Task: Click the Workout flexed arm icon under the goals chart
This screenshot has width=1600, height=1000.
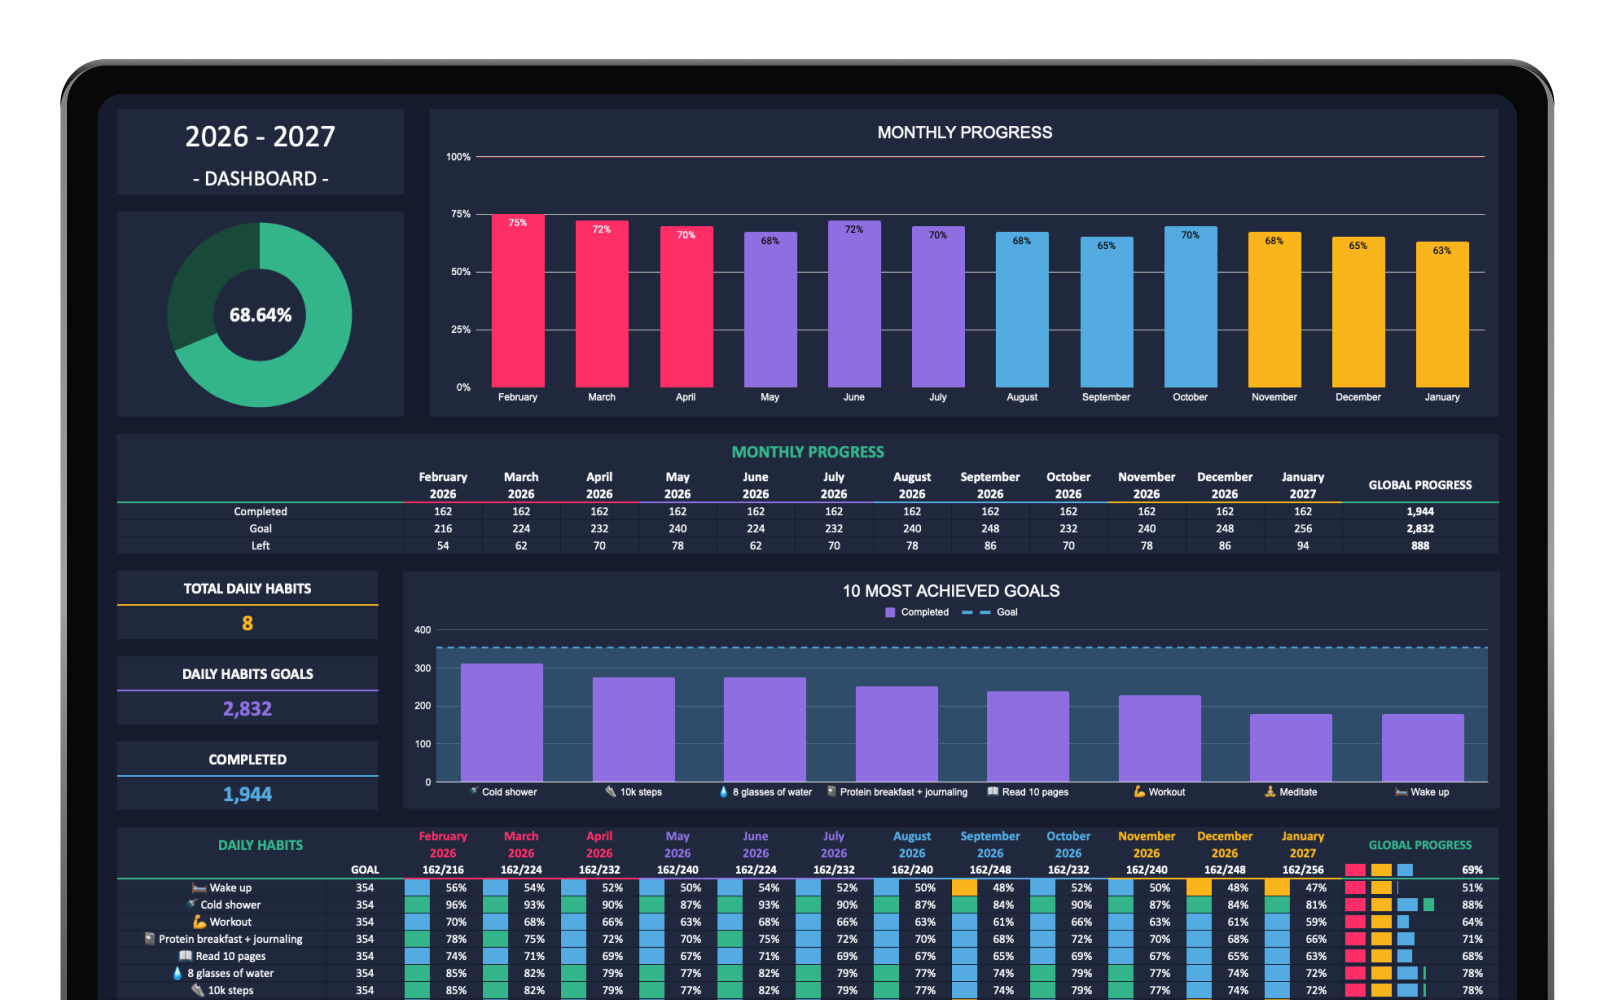Action: click(x=1139, y=791)
